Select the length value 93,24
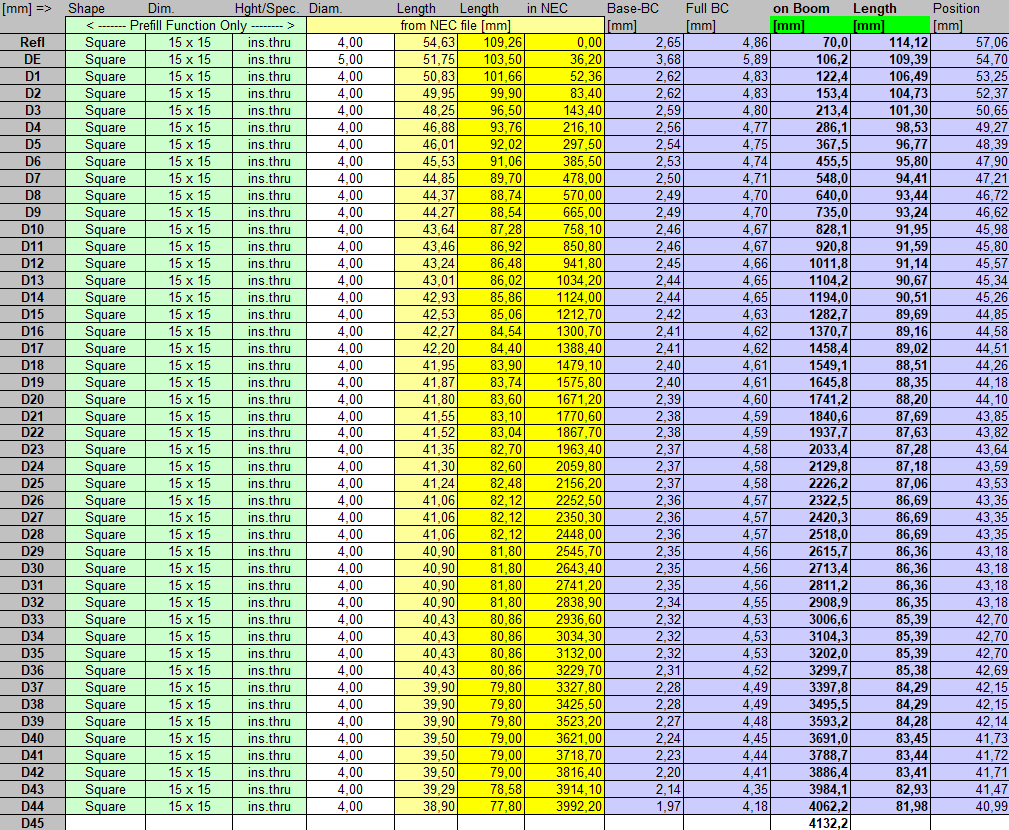Image resolution: width=1009 pixels, height=830 pixels. 891,213
